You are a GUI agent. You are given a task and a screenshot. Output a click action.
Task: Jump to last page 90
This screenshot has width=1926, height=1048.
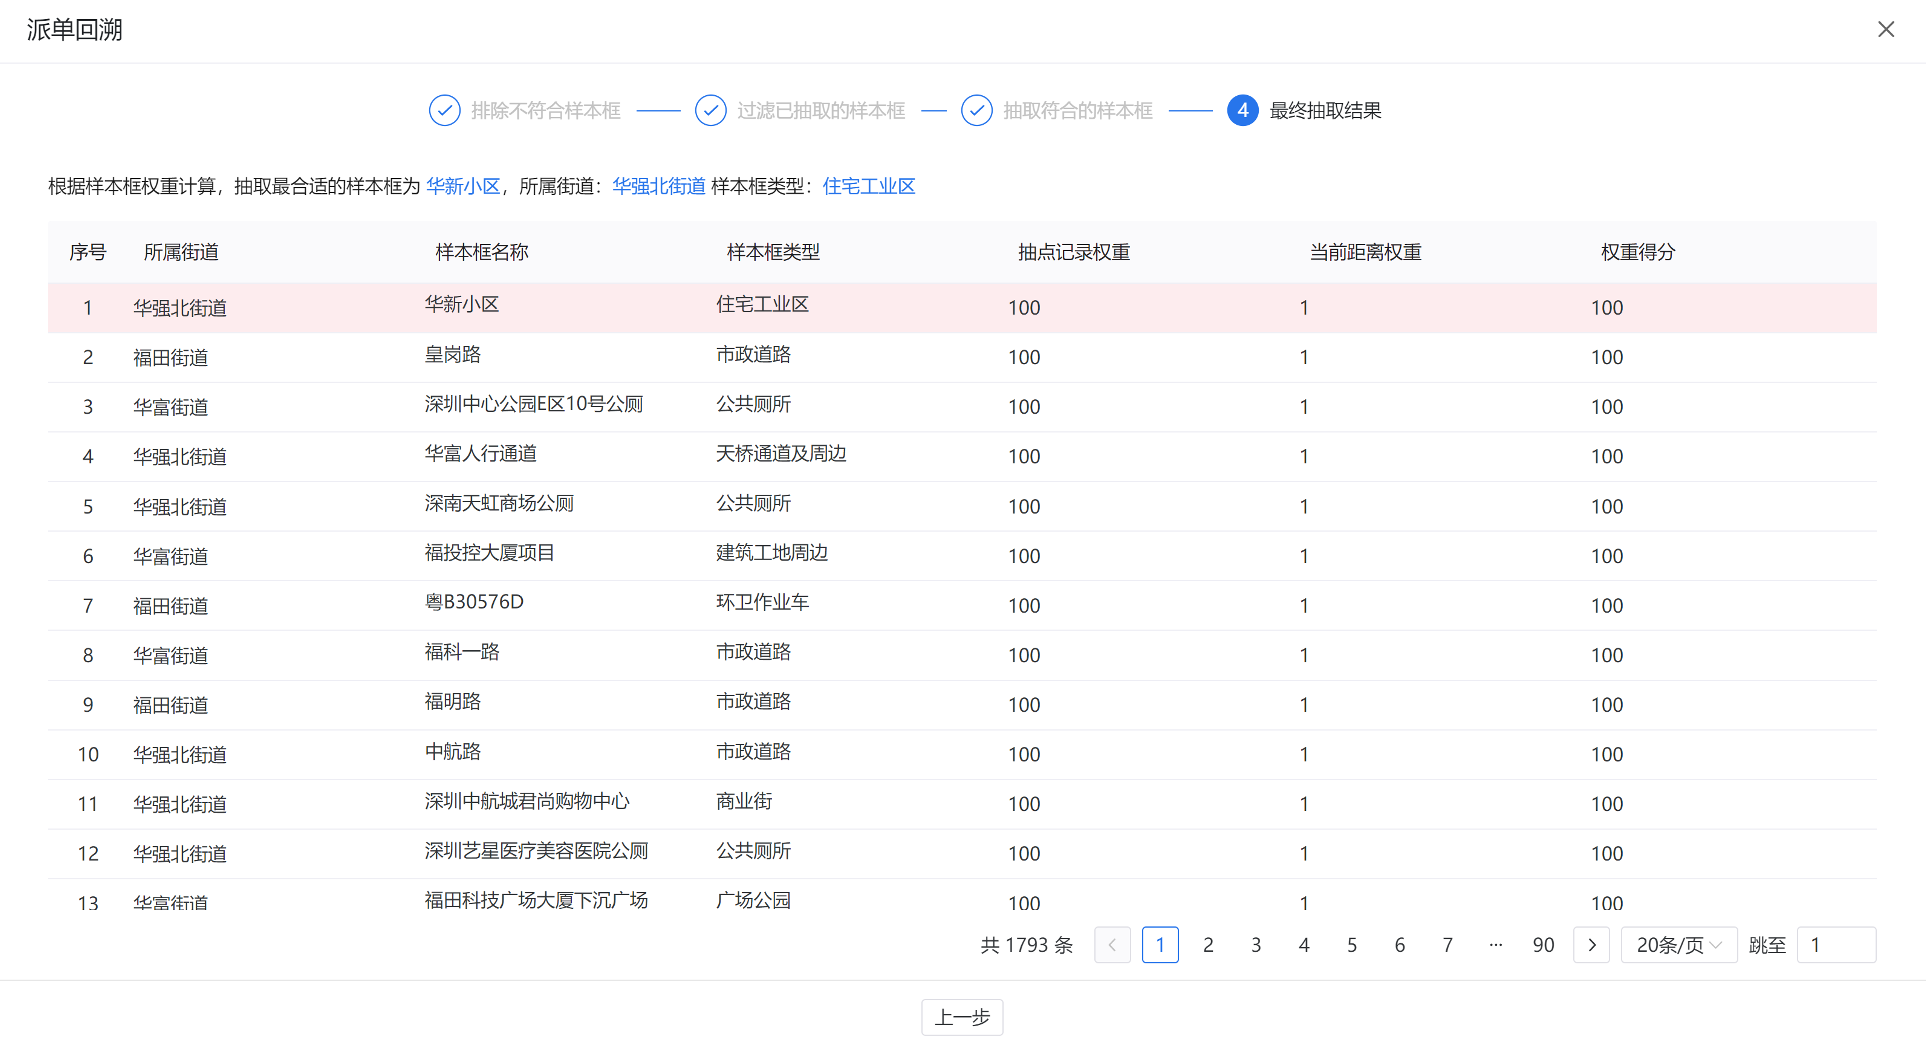pyautogui.click(x=1543, y=945)
